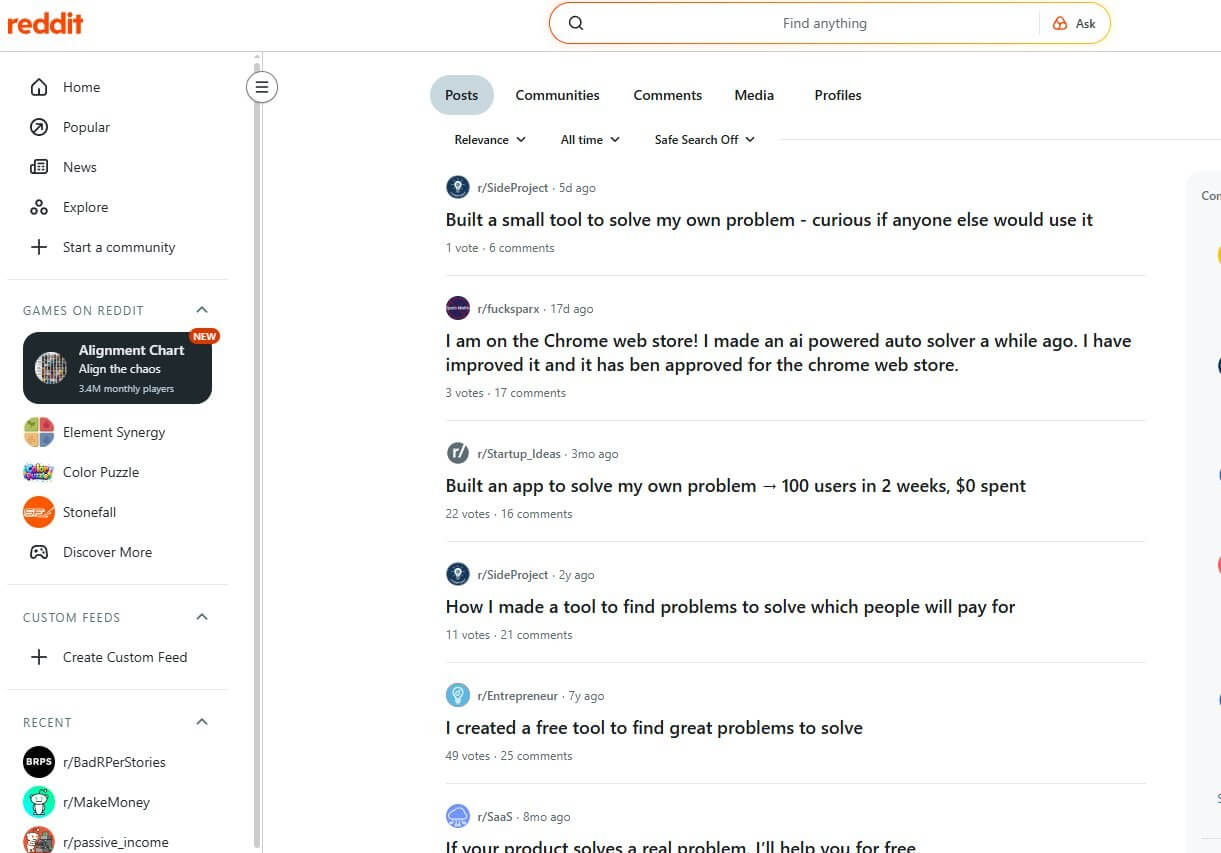Viewport: 1221px width, 853px height.
Task: Click the search magnifier icon
Action: click(x=576, y=23)
